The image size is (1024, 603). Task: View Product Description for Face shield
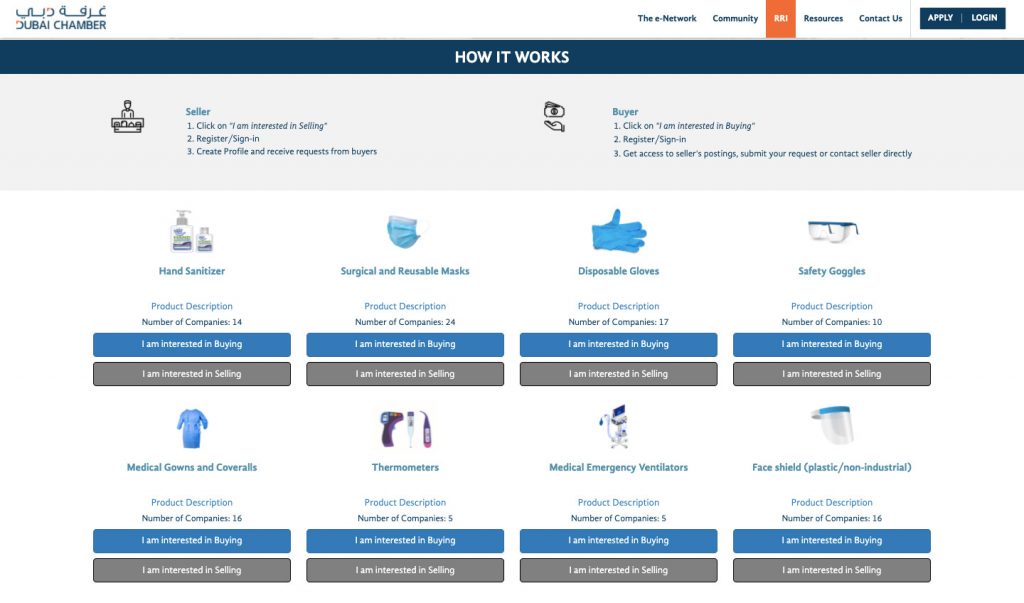click(831, 502)
